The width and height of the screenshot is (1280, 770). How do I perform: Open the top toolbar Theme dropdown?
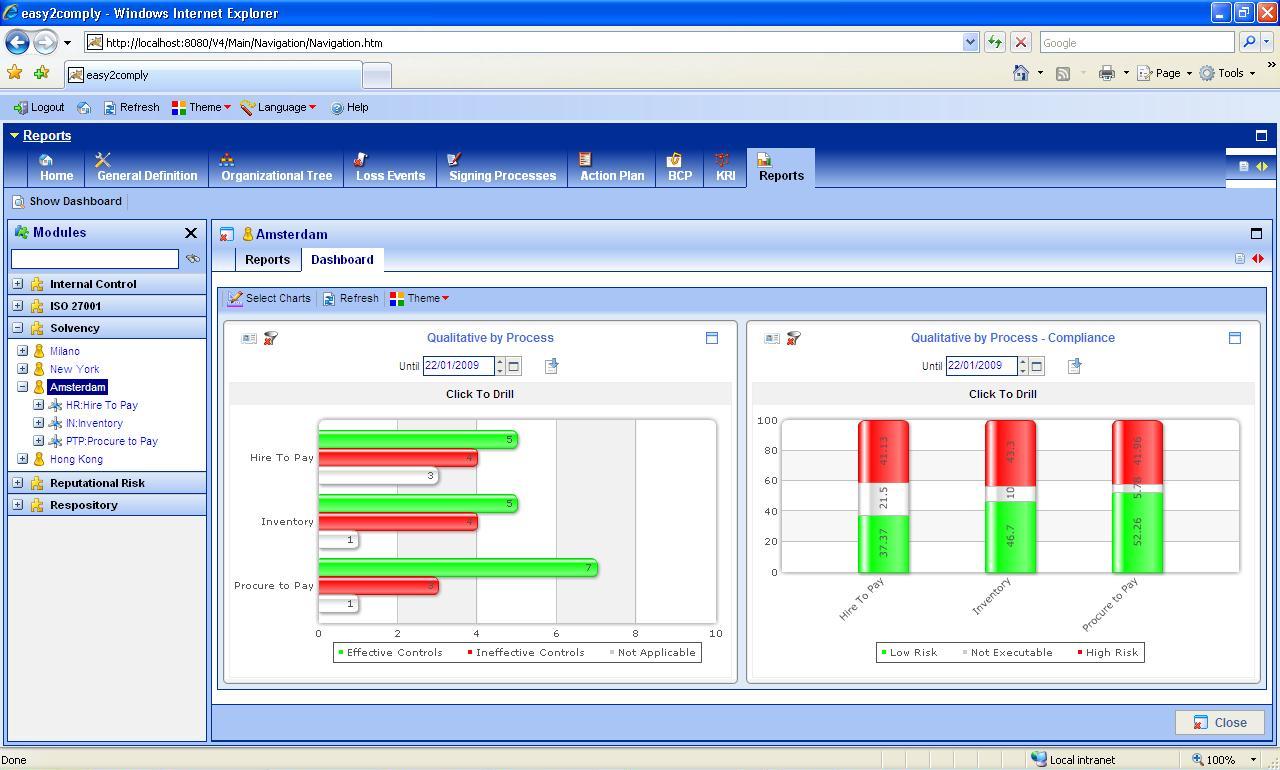pyautogui.click(x=201, y=107)
